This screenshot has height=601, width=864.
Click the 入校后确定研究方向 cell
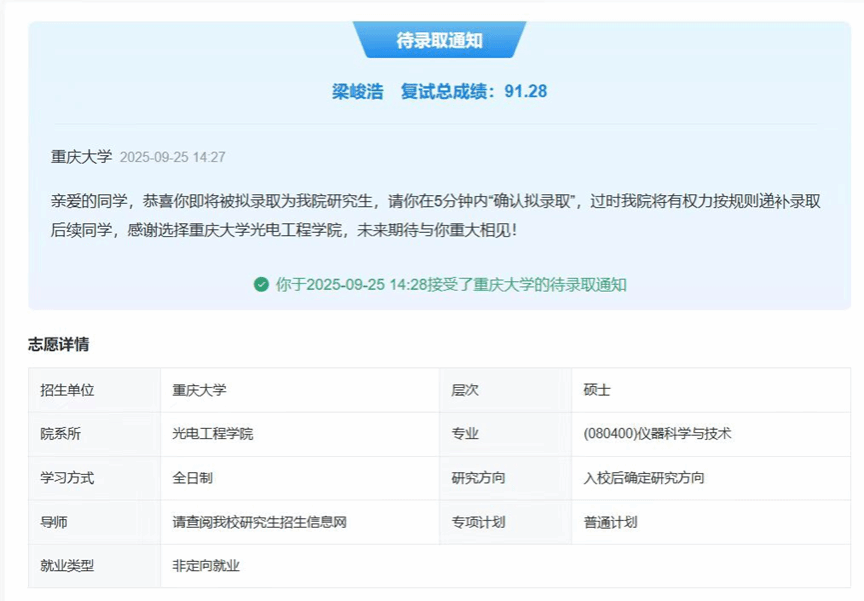(644, 478)
